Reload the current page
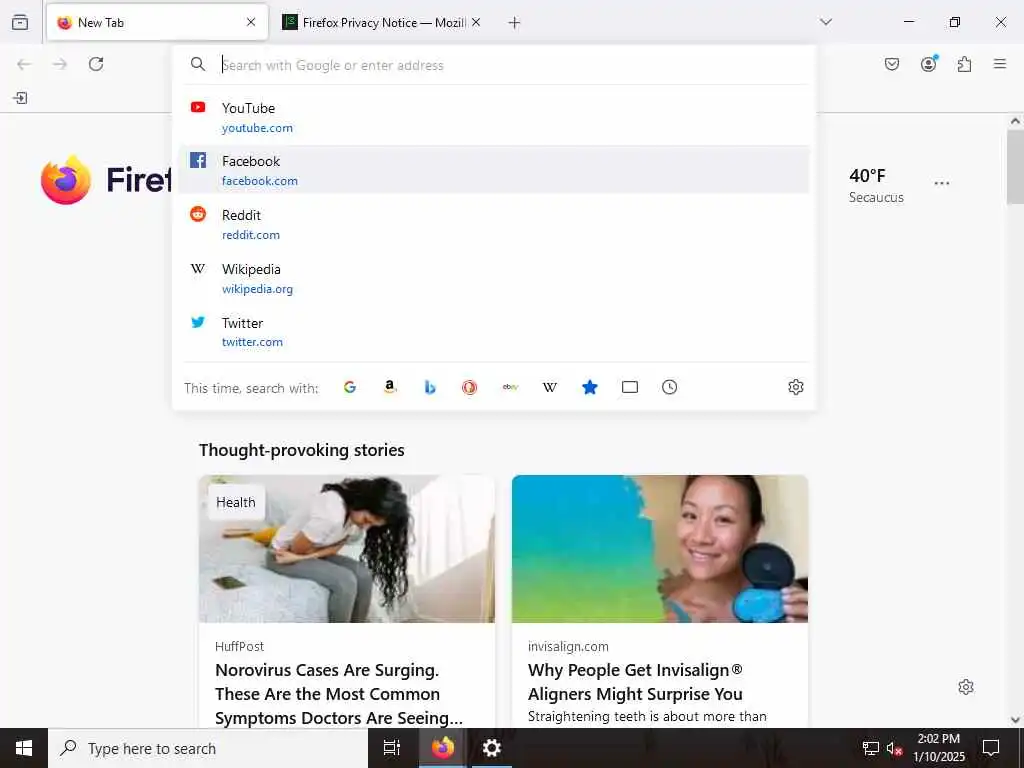 coord(96,64)
